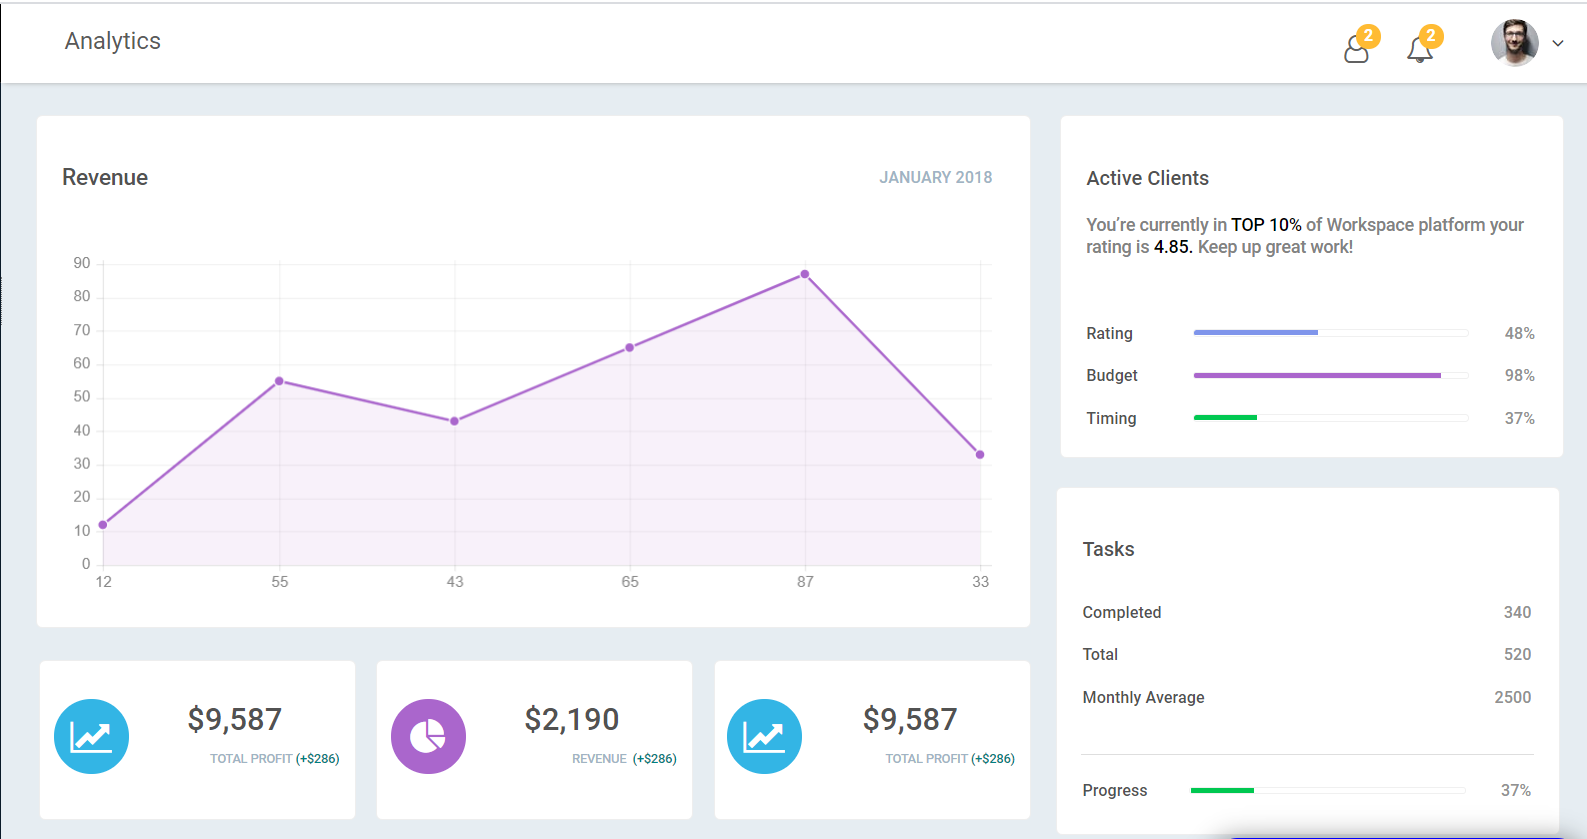Open the user messages icon with badge

(1357, 48)
